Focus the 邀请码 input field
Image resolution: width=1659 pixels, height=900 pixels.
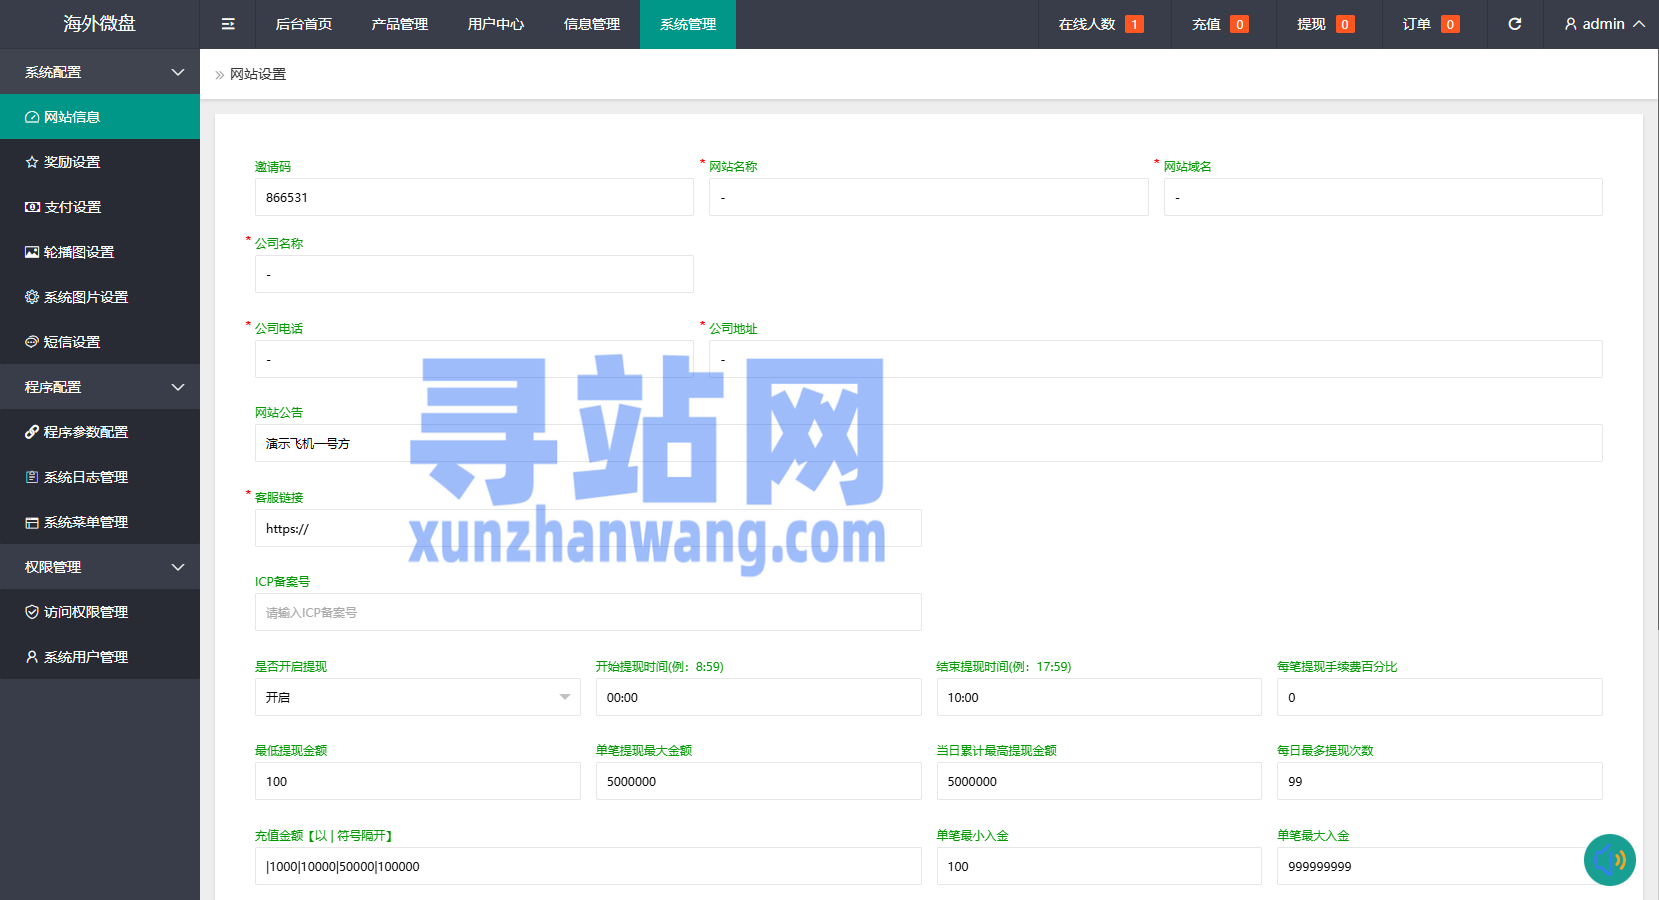pyautogui.click(x=474, y=197)
